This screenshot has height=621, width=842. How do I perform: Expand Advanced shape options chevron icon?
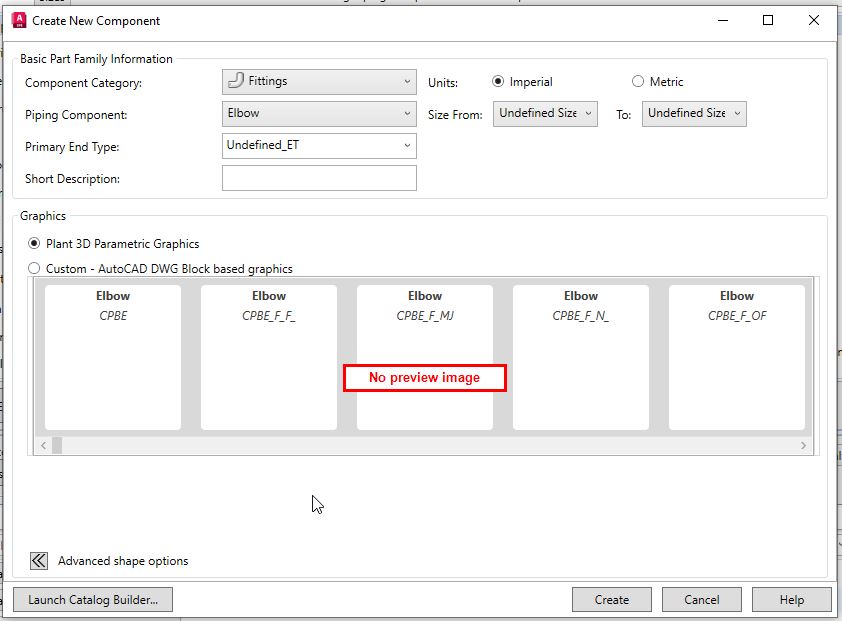tap(39, 561)
